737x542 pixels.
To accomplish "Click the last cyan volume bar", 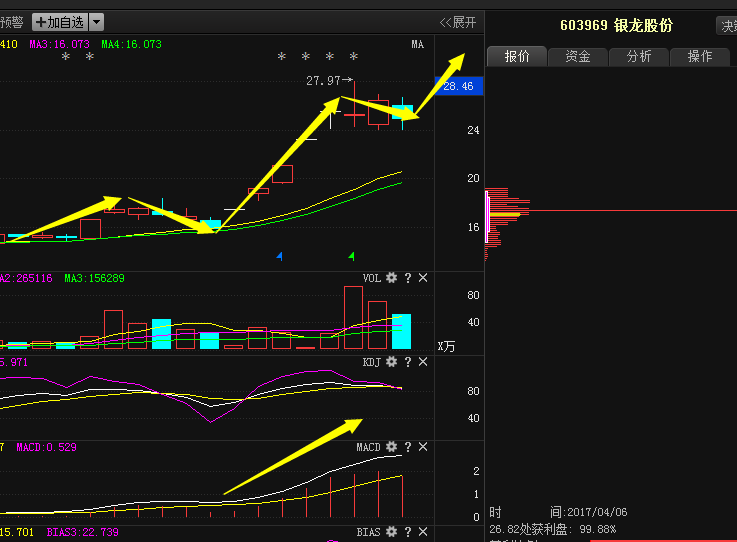I will click(401, 331).
